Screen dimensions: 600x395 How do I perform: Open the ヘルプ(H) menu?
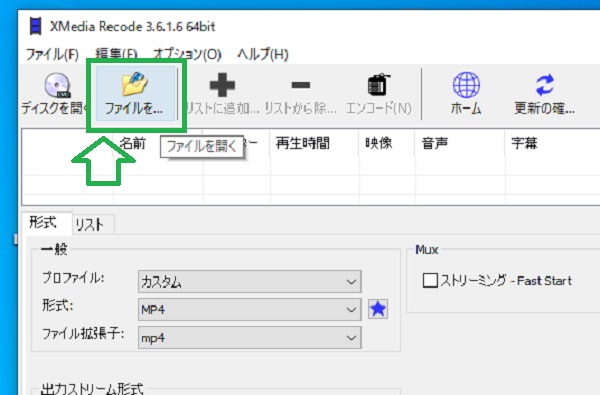(263, 54)
